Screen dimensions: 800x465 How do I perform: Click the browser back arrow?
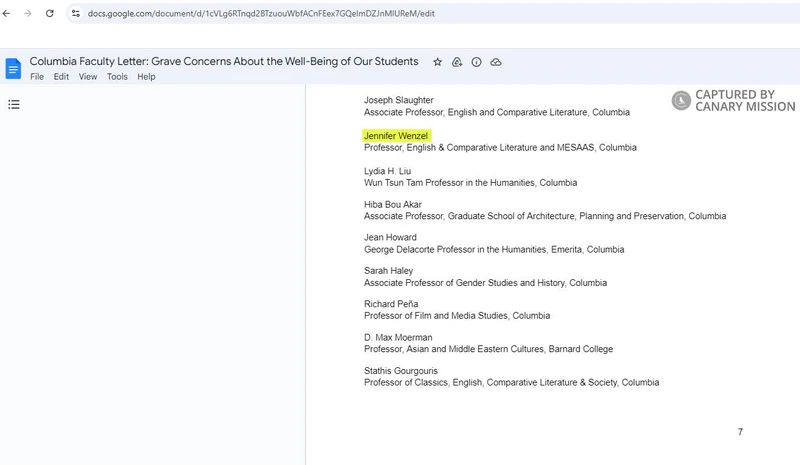point(7,14)
